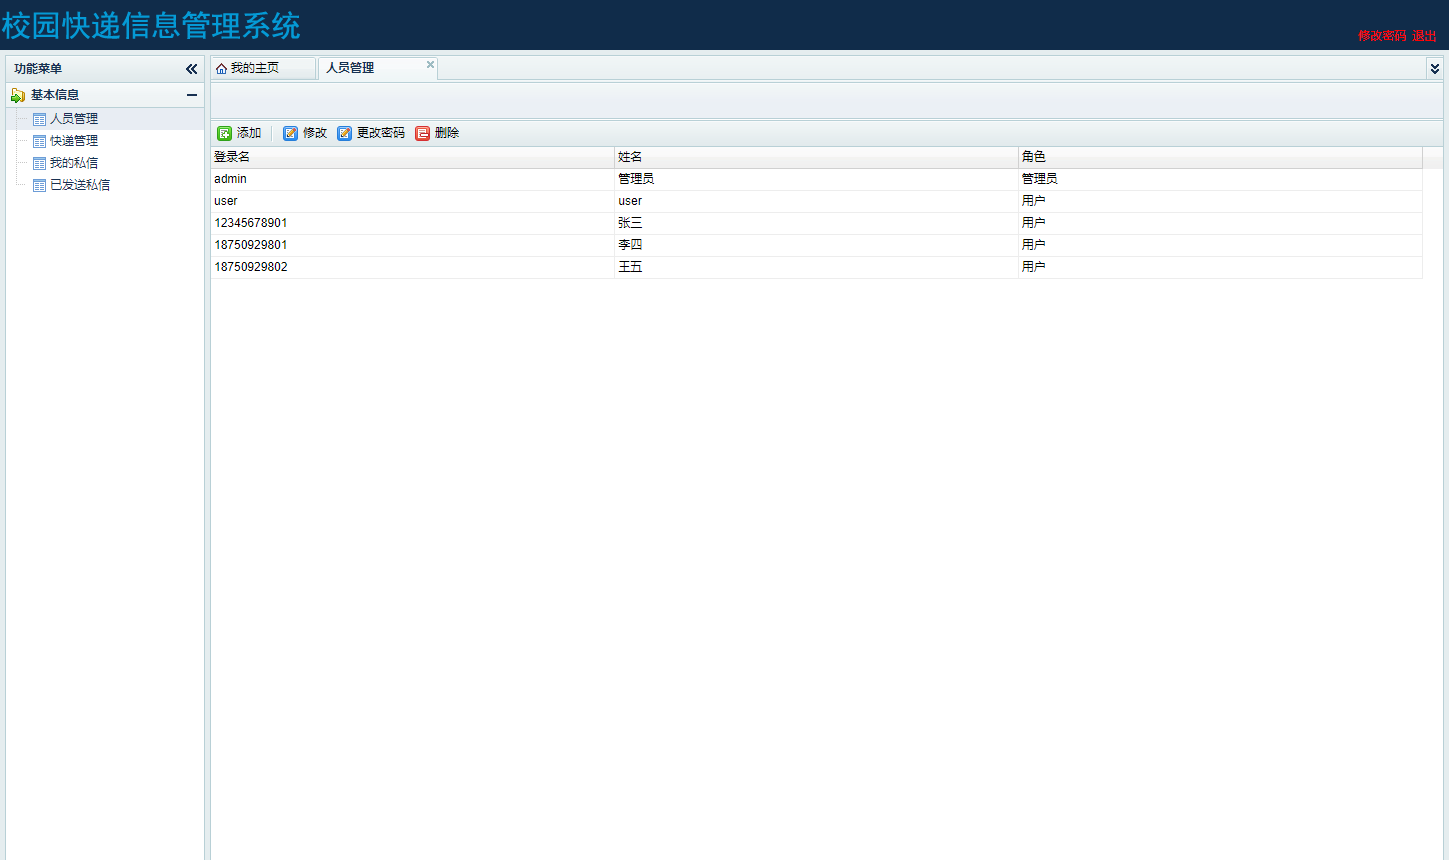Click the 用户 role cell in 李四's row
1449x860 pixels.
pyautogui.click(x=1220, y=245)
